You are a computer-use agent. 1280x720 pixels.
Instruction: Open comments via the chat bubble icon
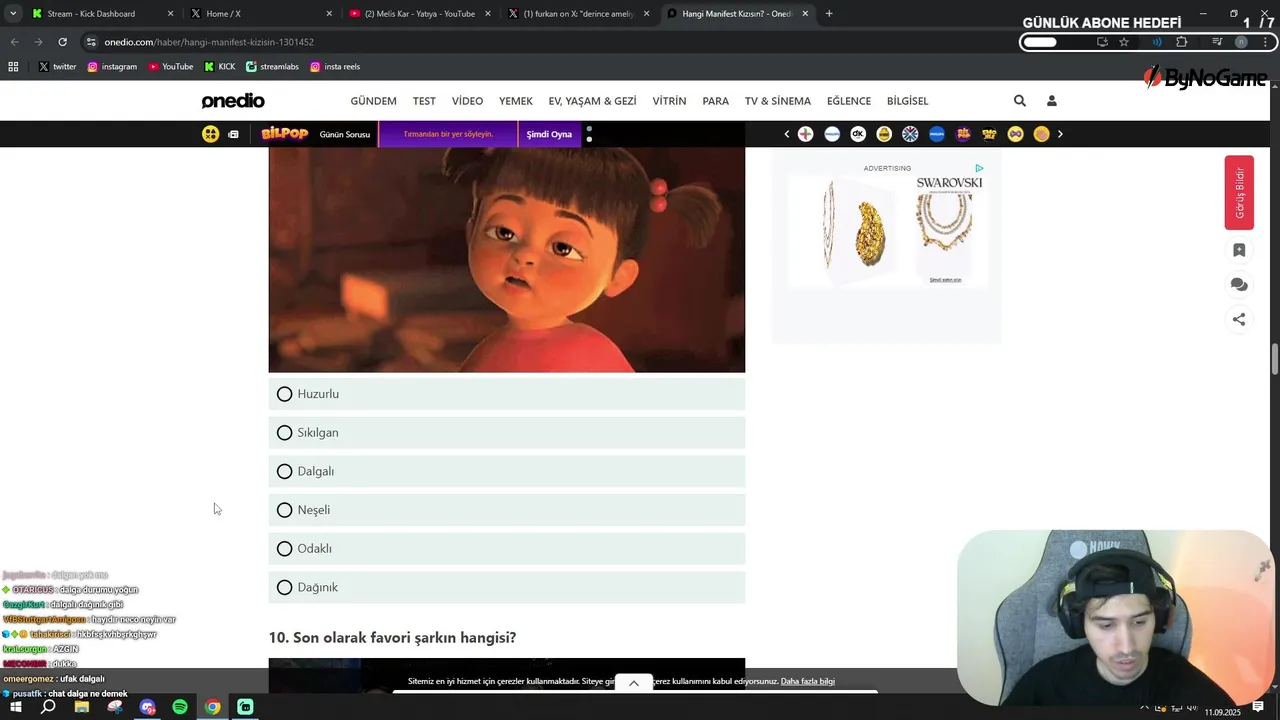point(1239,285)
